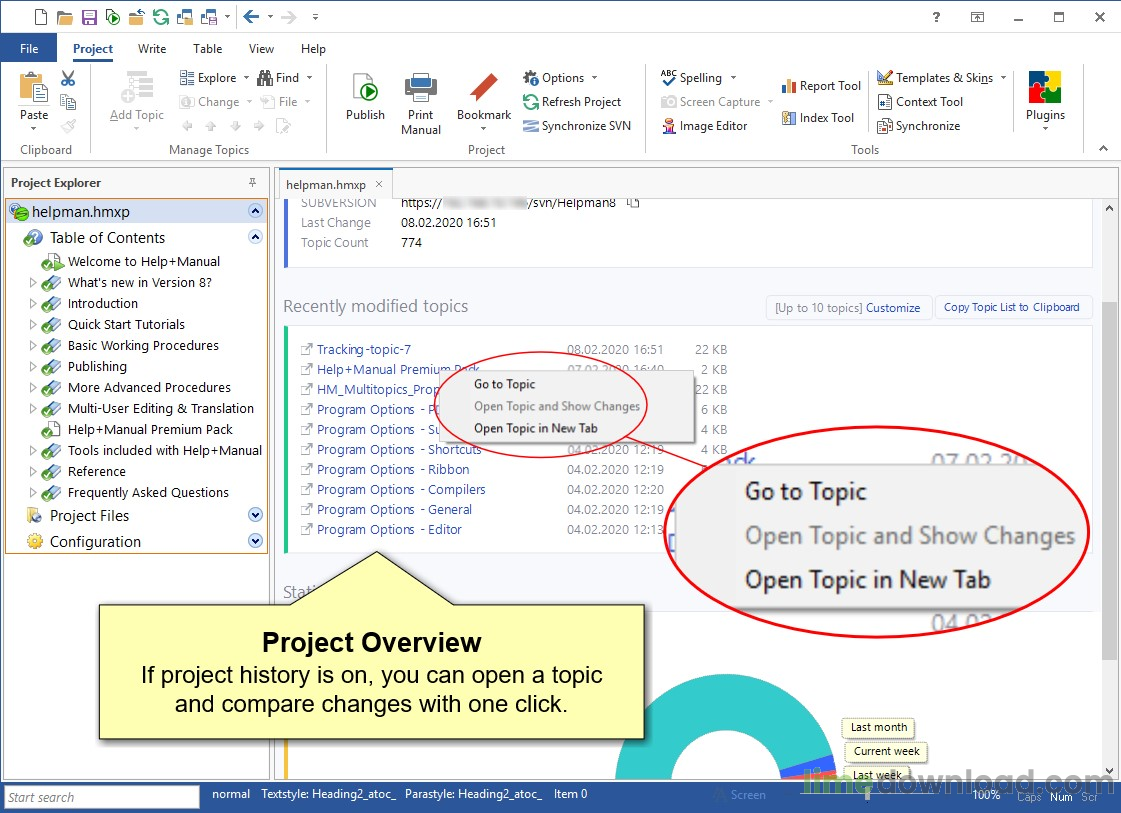Open the Spelling dropdown
The image size is (1121, 813).
[698, 78]
